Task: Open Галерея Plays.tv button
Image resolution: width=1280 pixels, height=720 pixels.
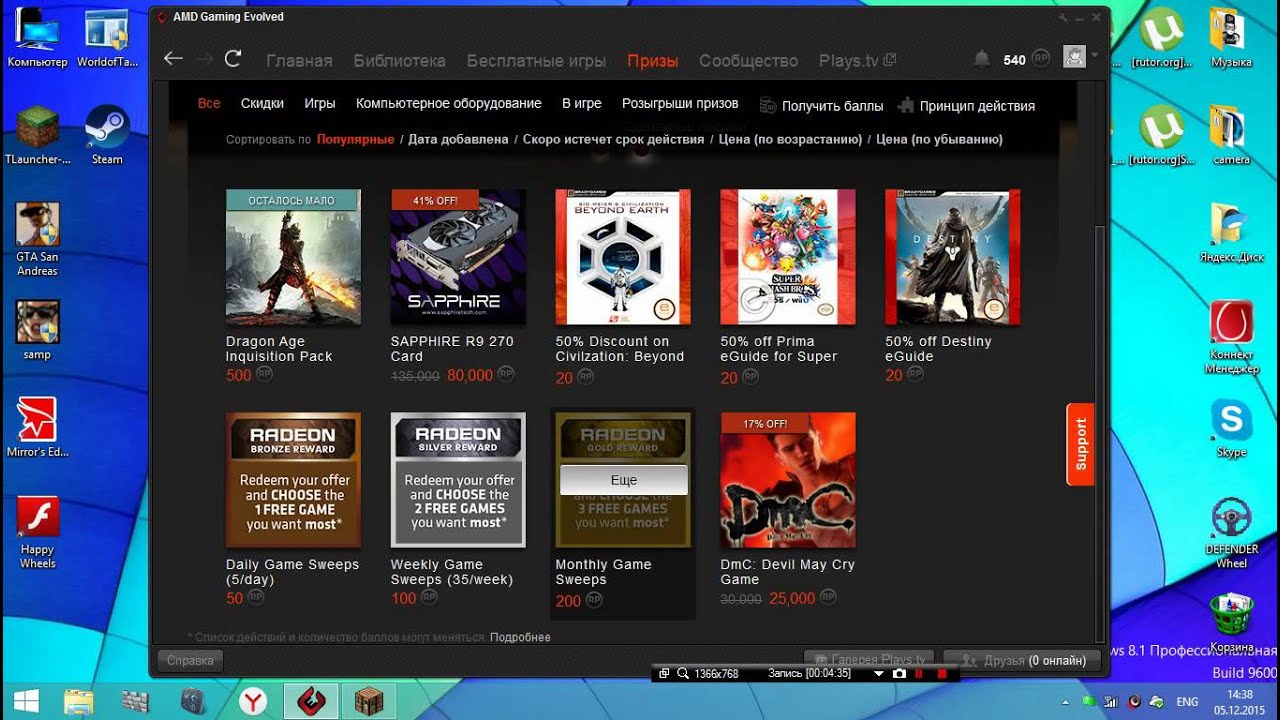Action: (869, 660)
